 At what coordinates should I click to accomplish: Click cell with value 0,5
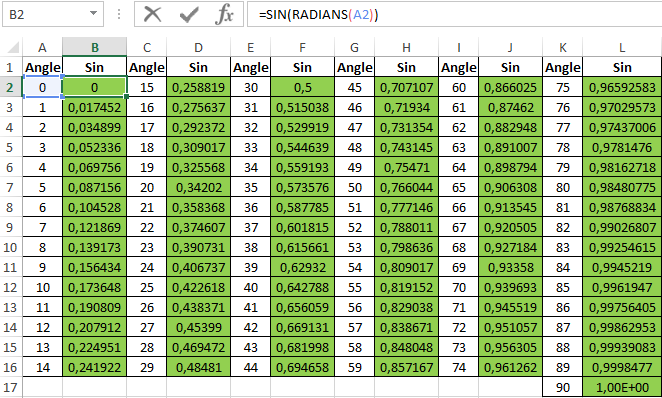tap(302, 87)
